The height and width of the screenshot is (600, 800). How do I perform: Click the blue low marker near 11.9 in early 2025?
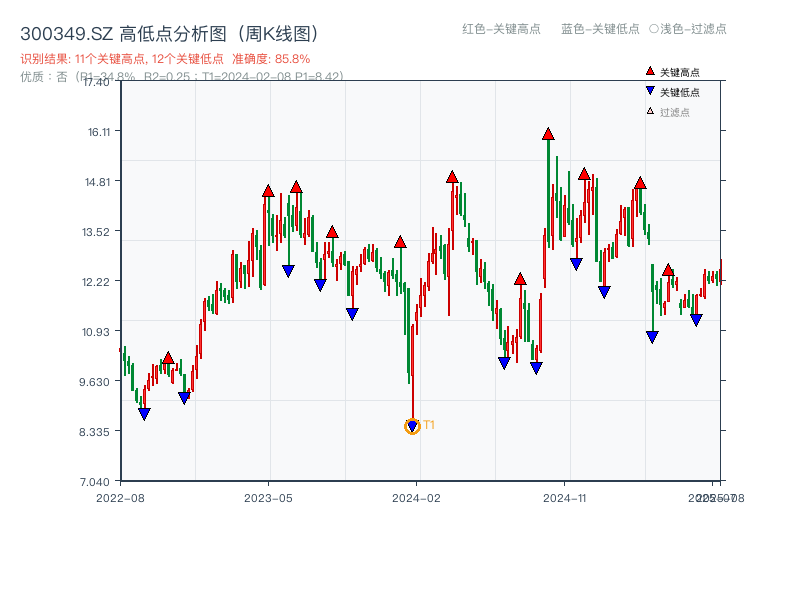click(604, 292)
